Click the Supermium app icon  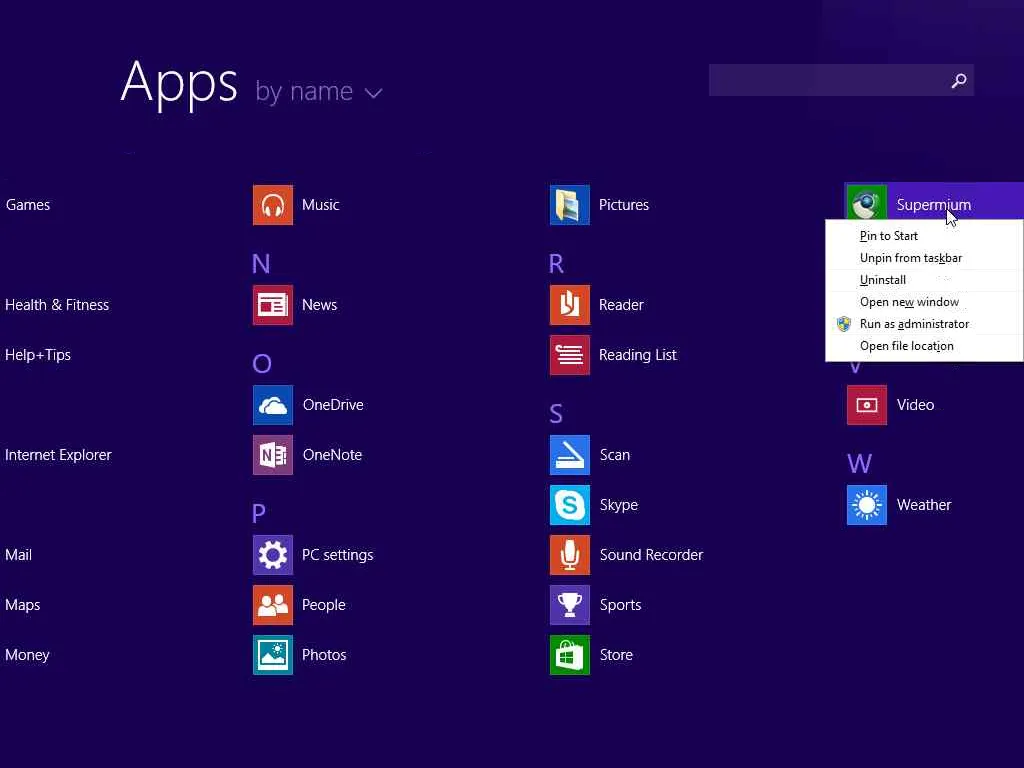867,203
